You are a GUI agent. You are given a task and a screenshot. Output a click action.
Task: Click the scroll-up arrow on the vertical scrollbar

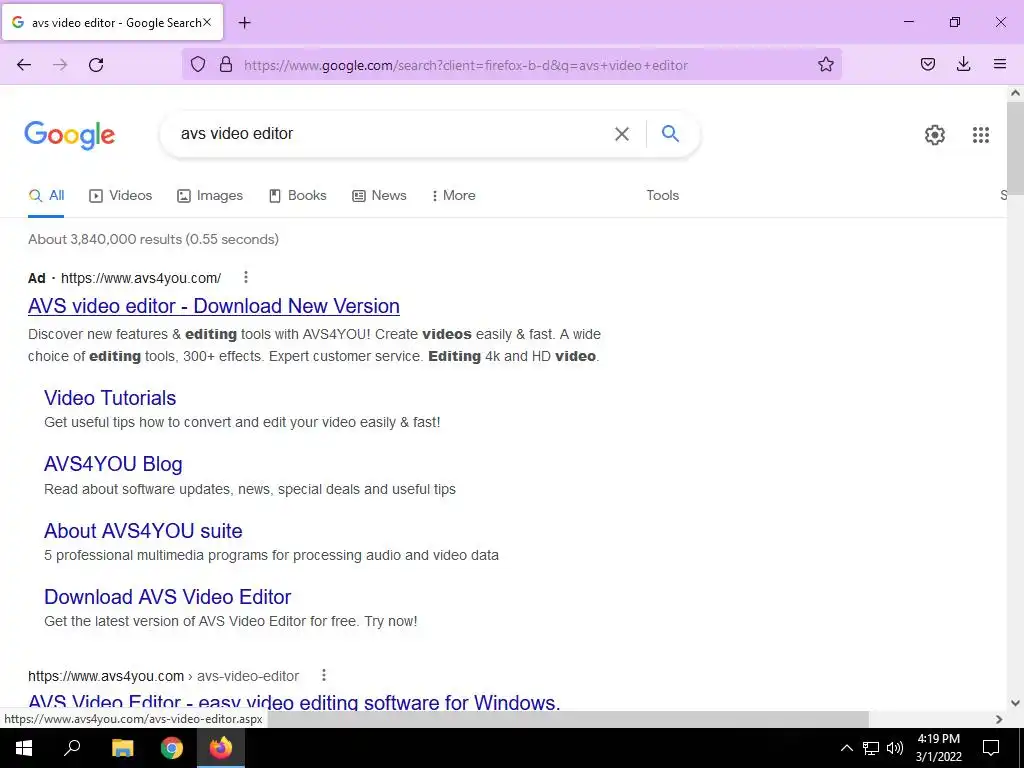tap(1015, 93)
